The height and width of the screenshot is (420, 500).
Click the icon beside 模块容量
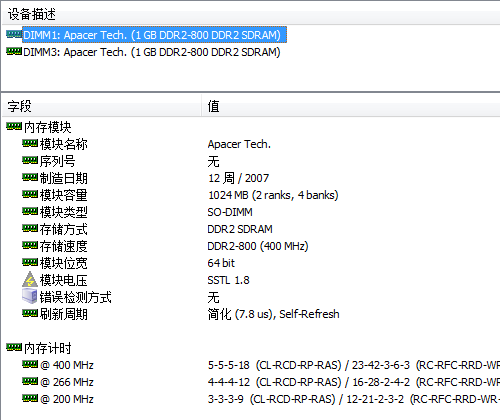[30, 194]
